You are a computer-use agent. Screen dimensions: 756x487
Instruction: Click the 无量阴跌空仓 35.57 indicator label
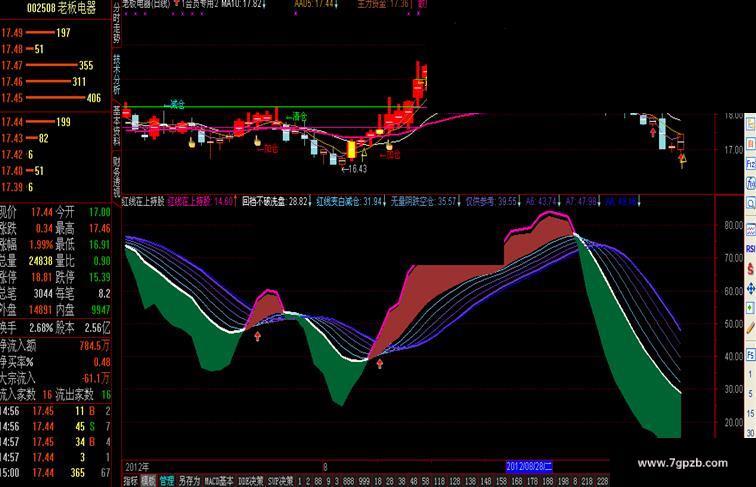click(424, 201)
